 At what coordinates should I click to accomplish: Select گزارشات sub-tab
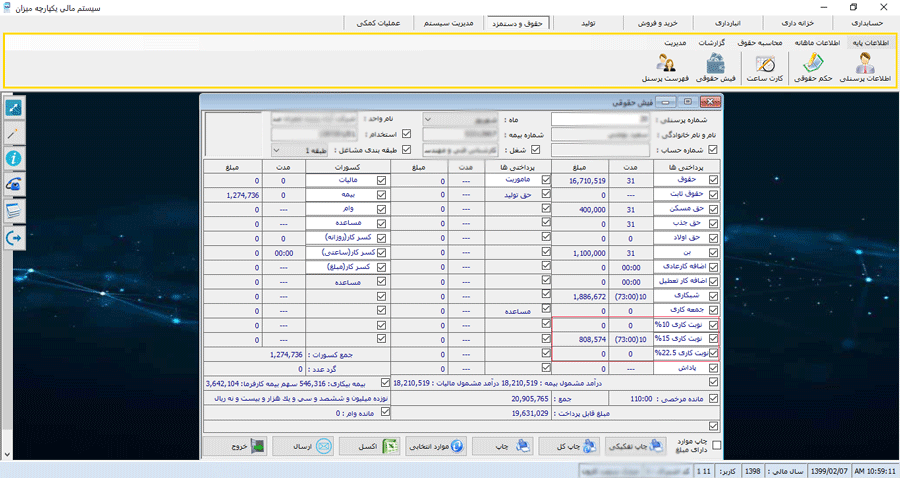tap(712, 43)
